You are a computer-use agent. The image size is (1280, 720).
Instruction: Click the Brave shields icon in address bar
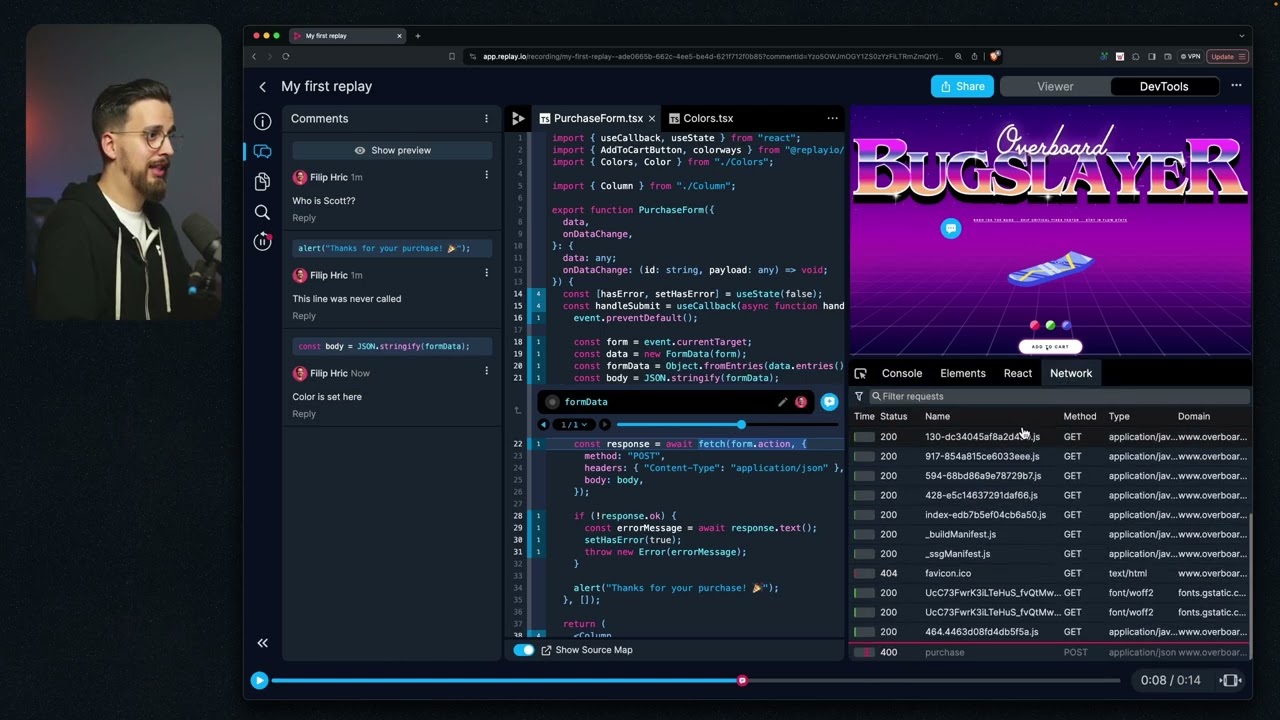(994, 57)
